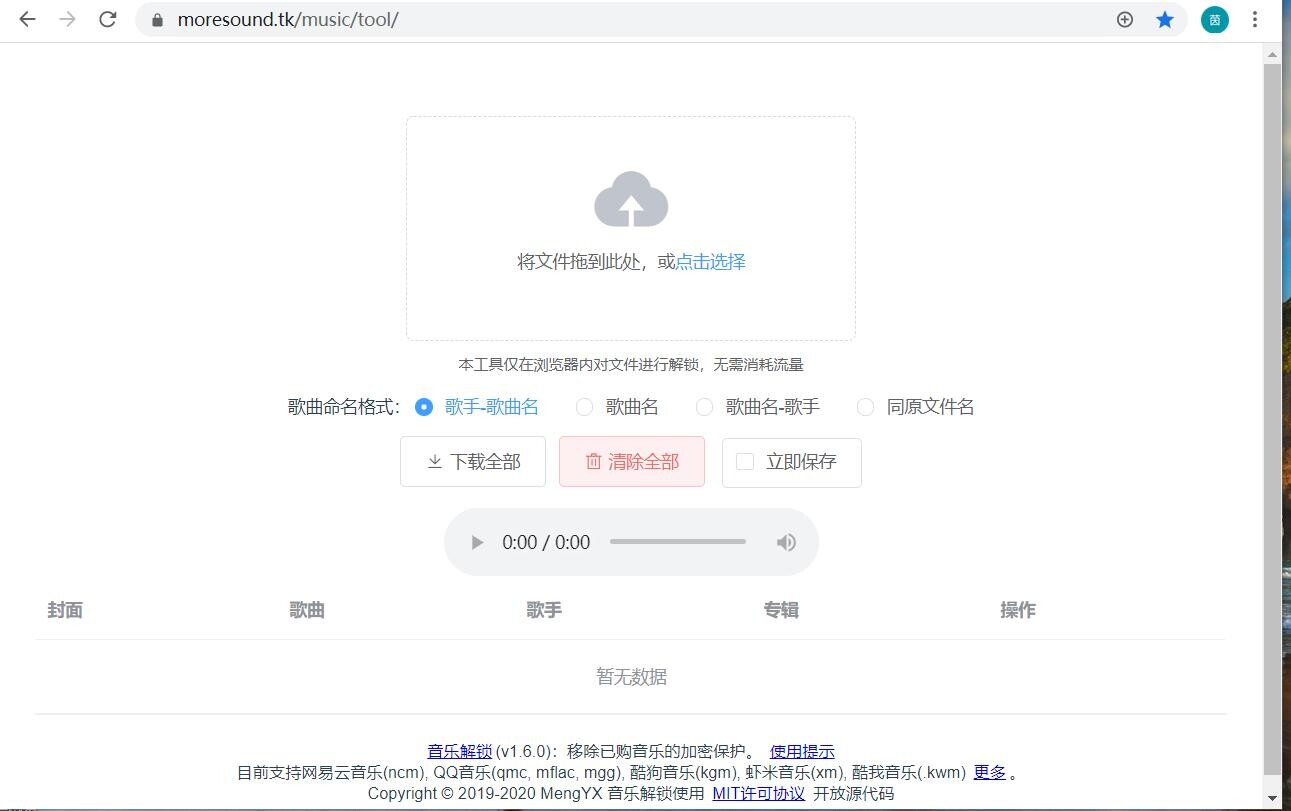Click the browser profile avatar icon
This screenshot has height=811, width=1291.
pos(1214,18)
